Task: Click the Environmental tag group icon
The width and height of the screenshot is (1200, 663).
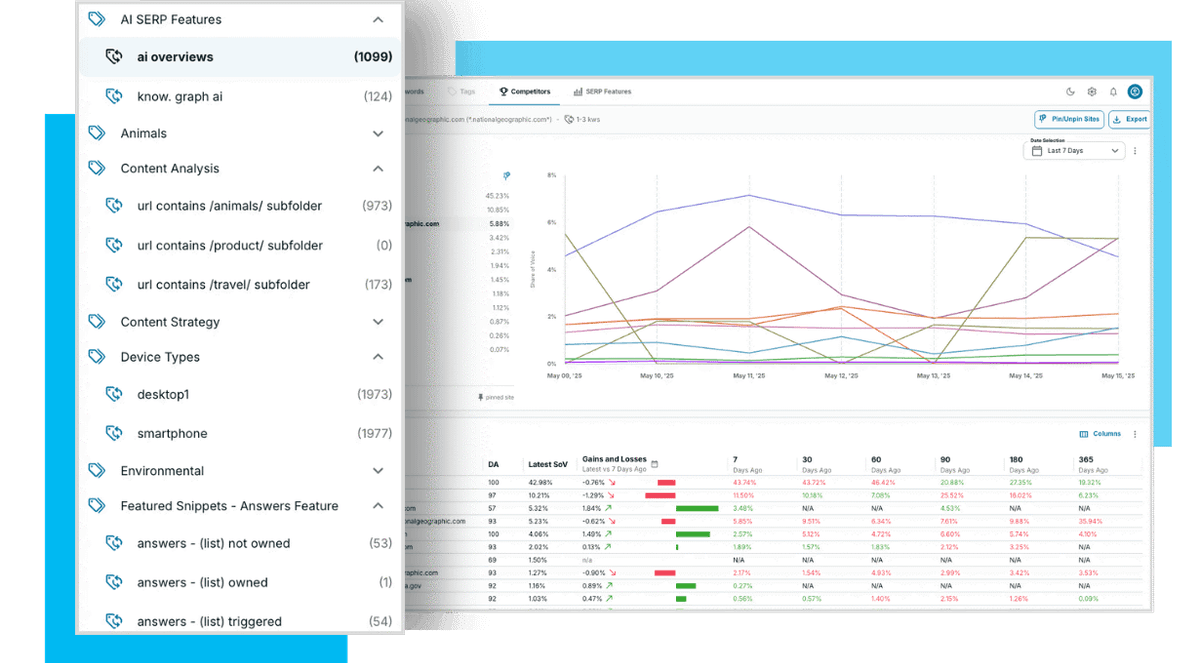Action: point(96,470)
